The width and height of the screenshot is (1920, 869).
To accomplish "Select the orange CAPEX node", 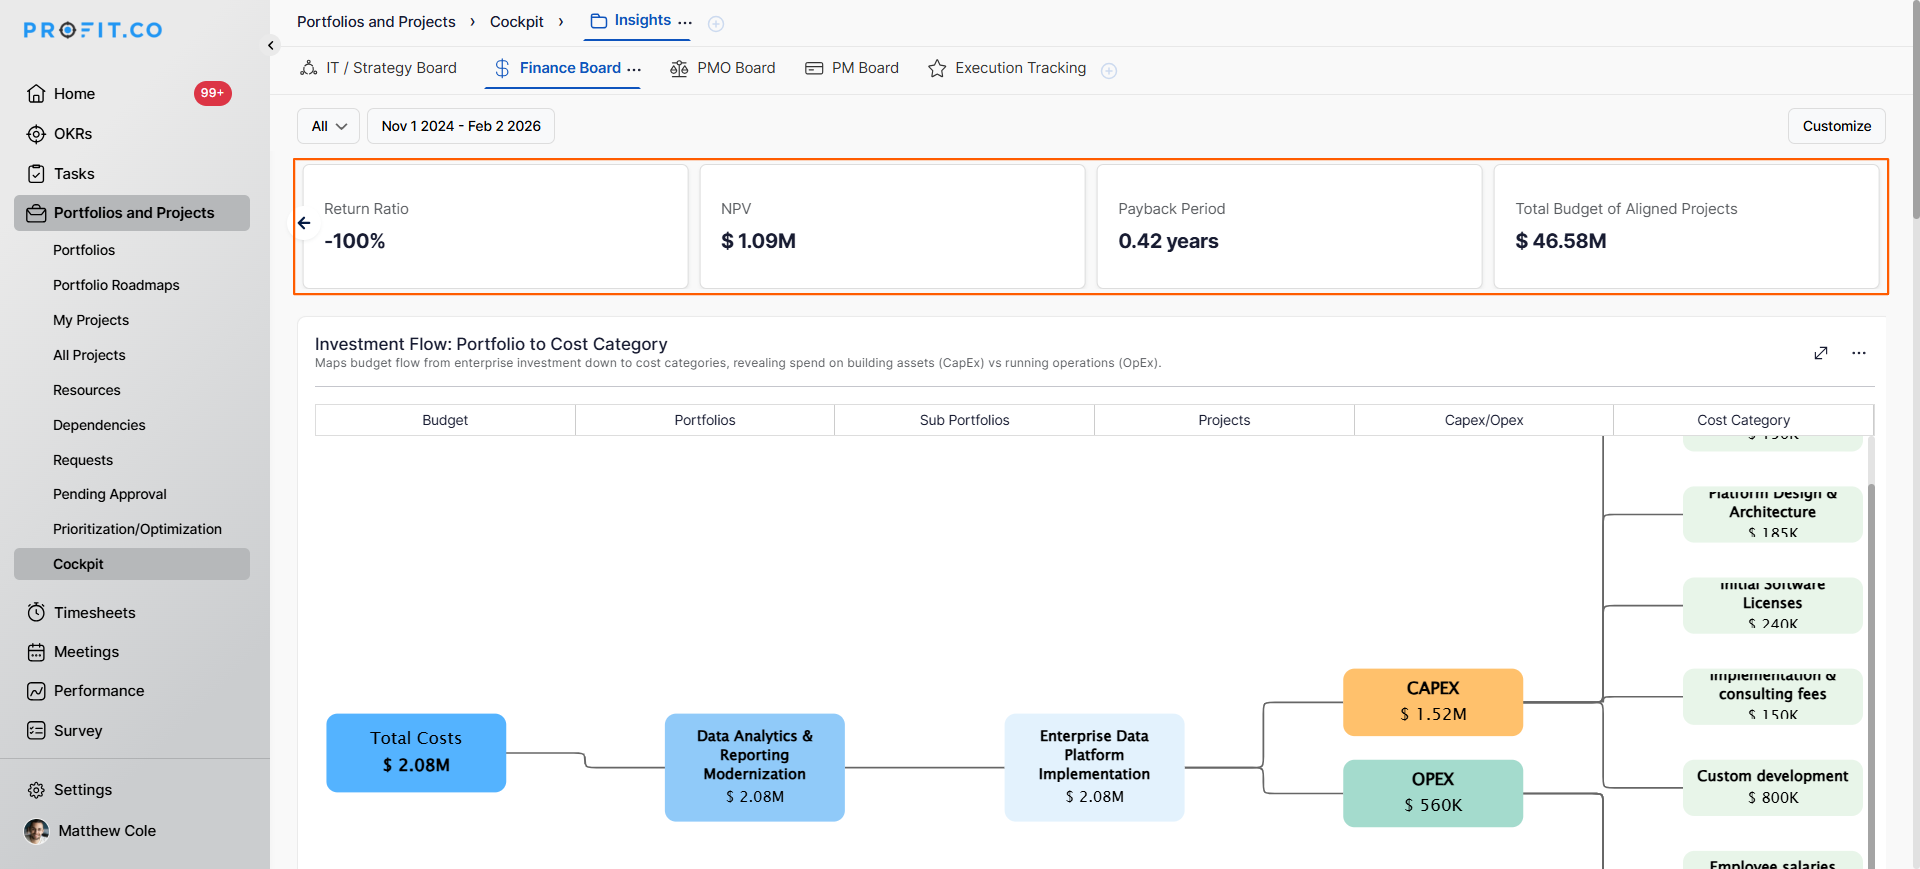I will pos(1432,701).
